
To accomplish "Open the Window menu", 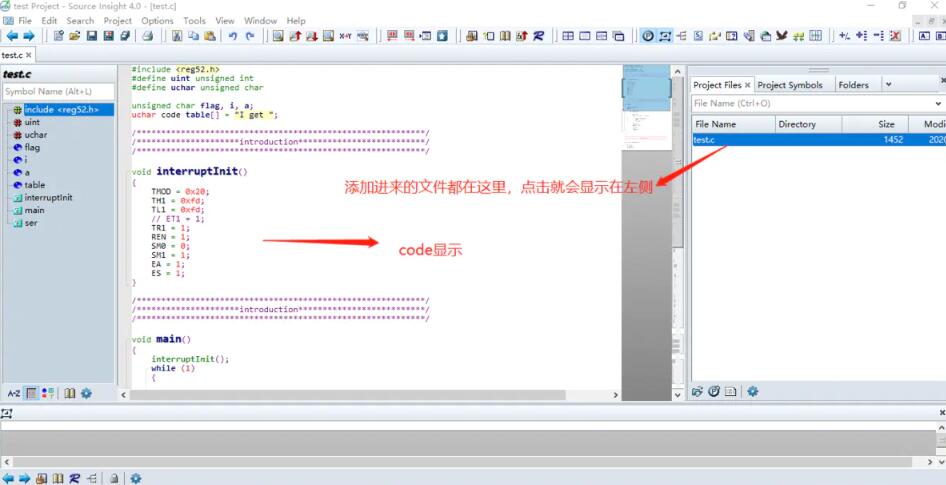I will click(260, 21).
